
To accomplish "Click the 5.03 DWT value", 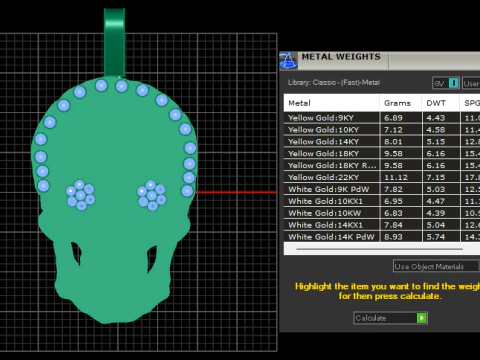I will [x=436, y=189].
